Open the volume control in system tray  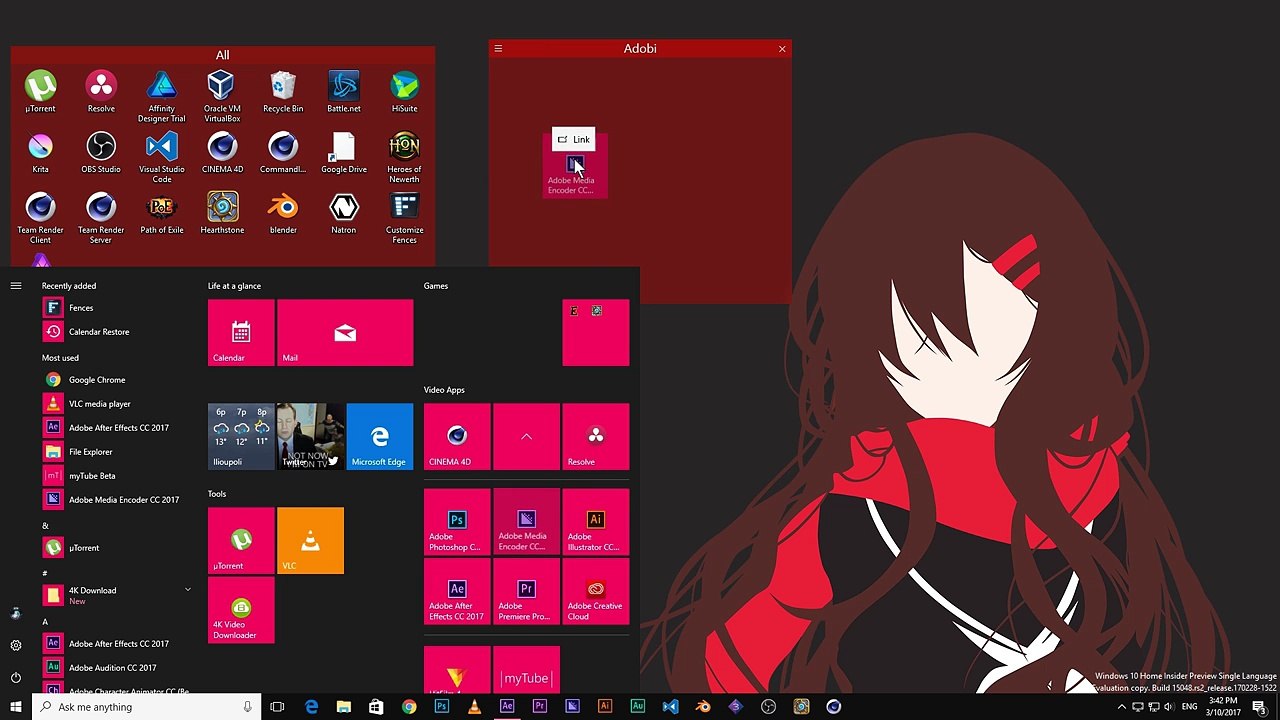(1168, 707)
